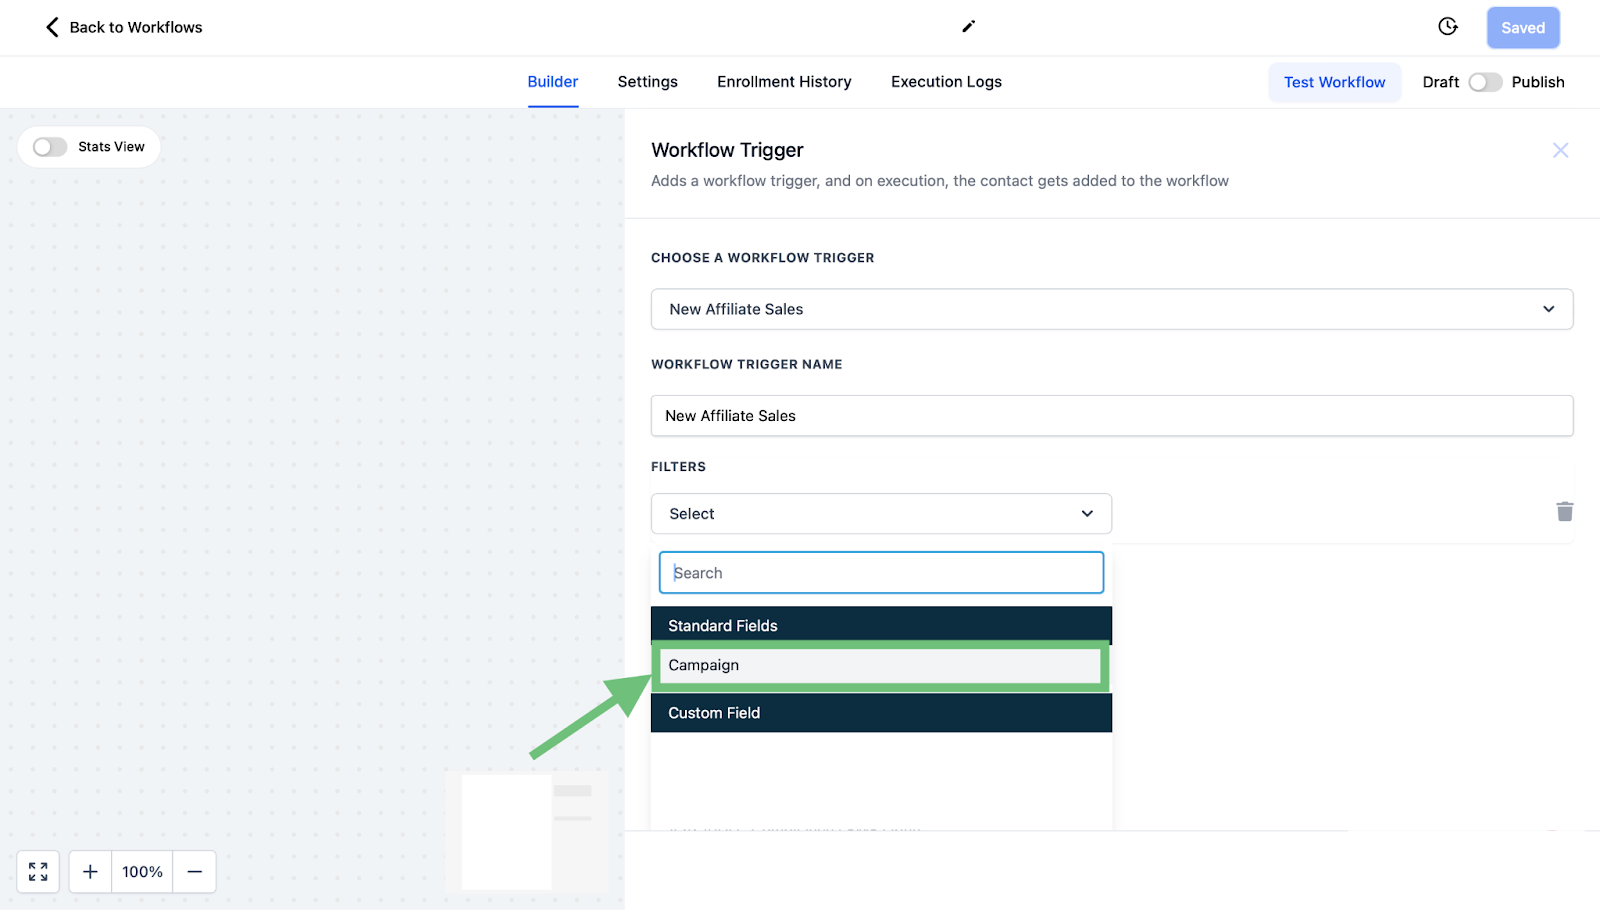The image size is (1600, 910).
Task: Open the version history clock icon
Action: (1448, 27)
